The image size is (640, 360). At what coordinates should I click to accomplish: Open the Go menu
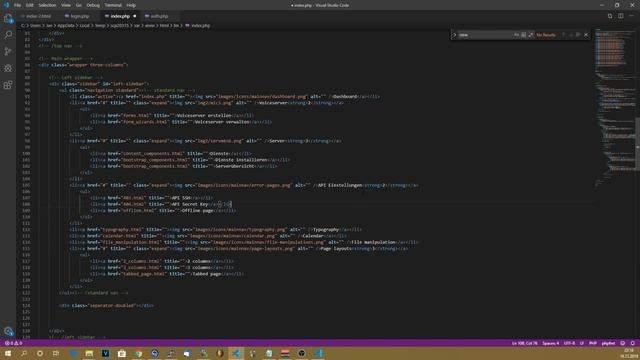[78, 5]
